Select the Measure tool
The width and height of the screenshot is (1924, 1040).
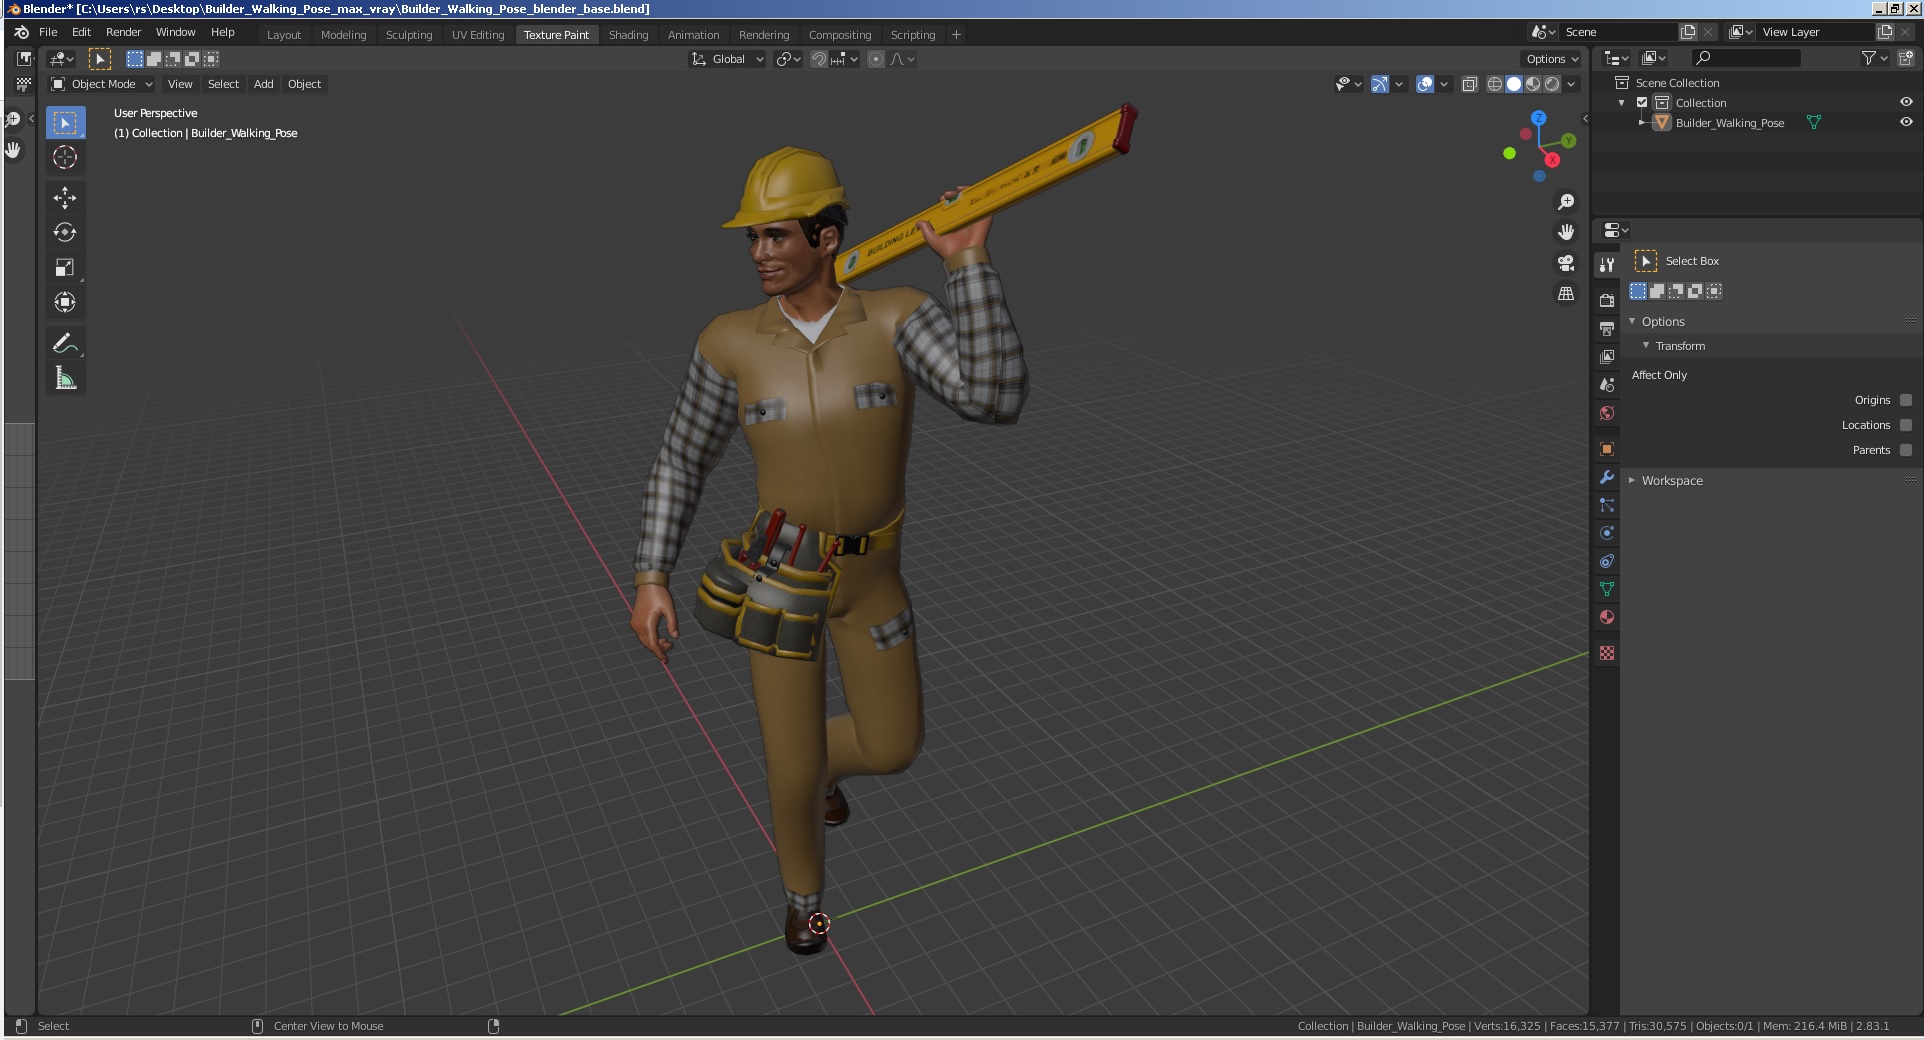coord(65,379)
